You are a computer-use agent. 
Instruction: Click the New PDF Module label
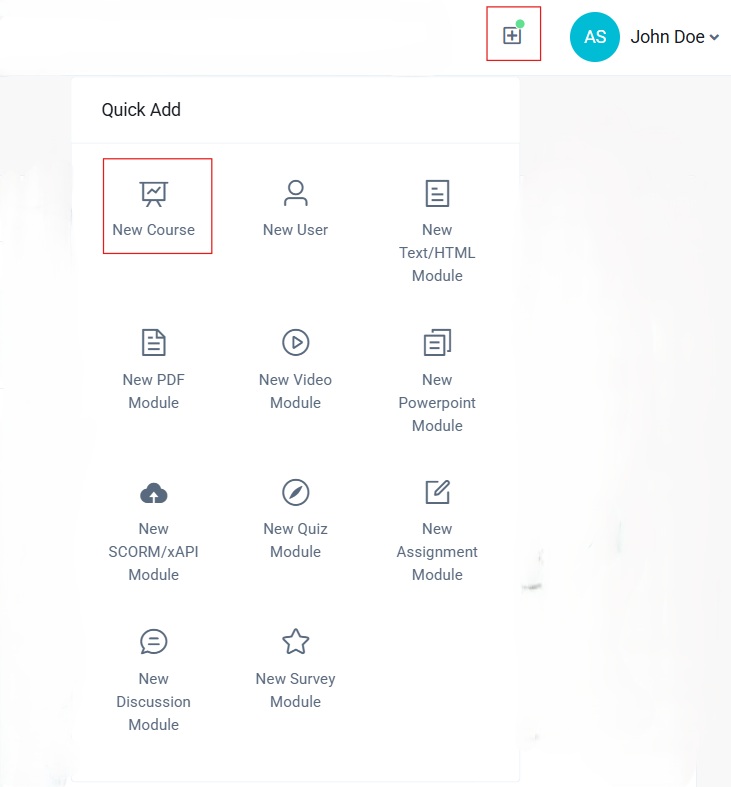click(x=154, y=391)
